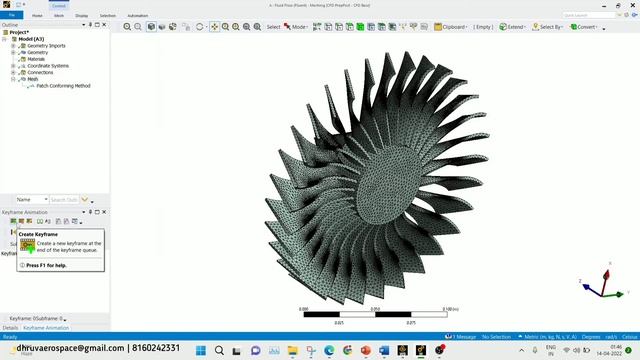
Task: Open Word from taskbar
Action: (384, 351)
